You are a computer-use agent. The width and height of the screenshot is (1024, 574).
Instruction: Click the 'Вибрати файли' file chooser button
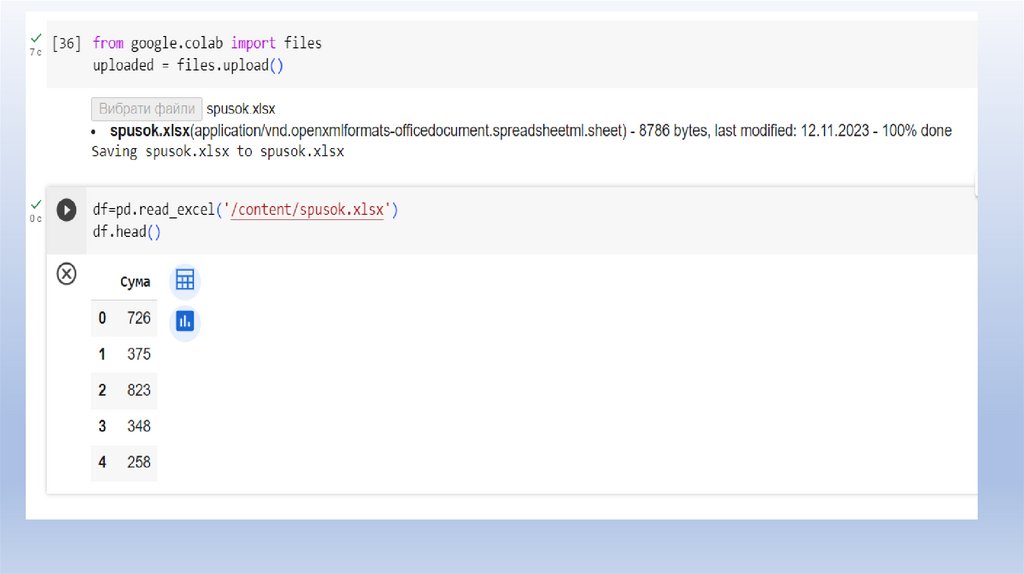146,108
